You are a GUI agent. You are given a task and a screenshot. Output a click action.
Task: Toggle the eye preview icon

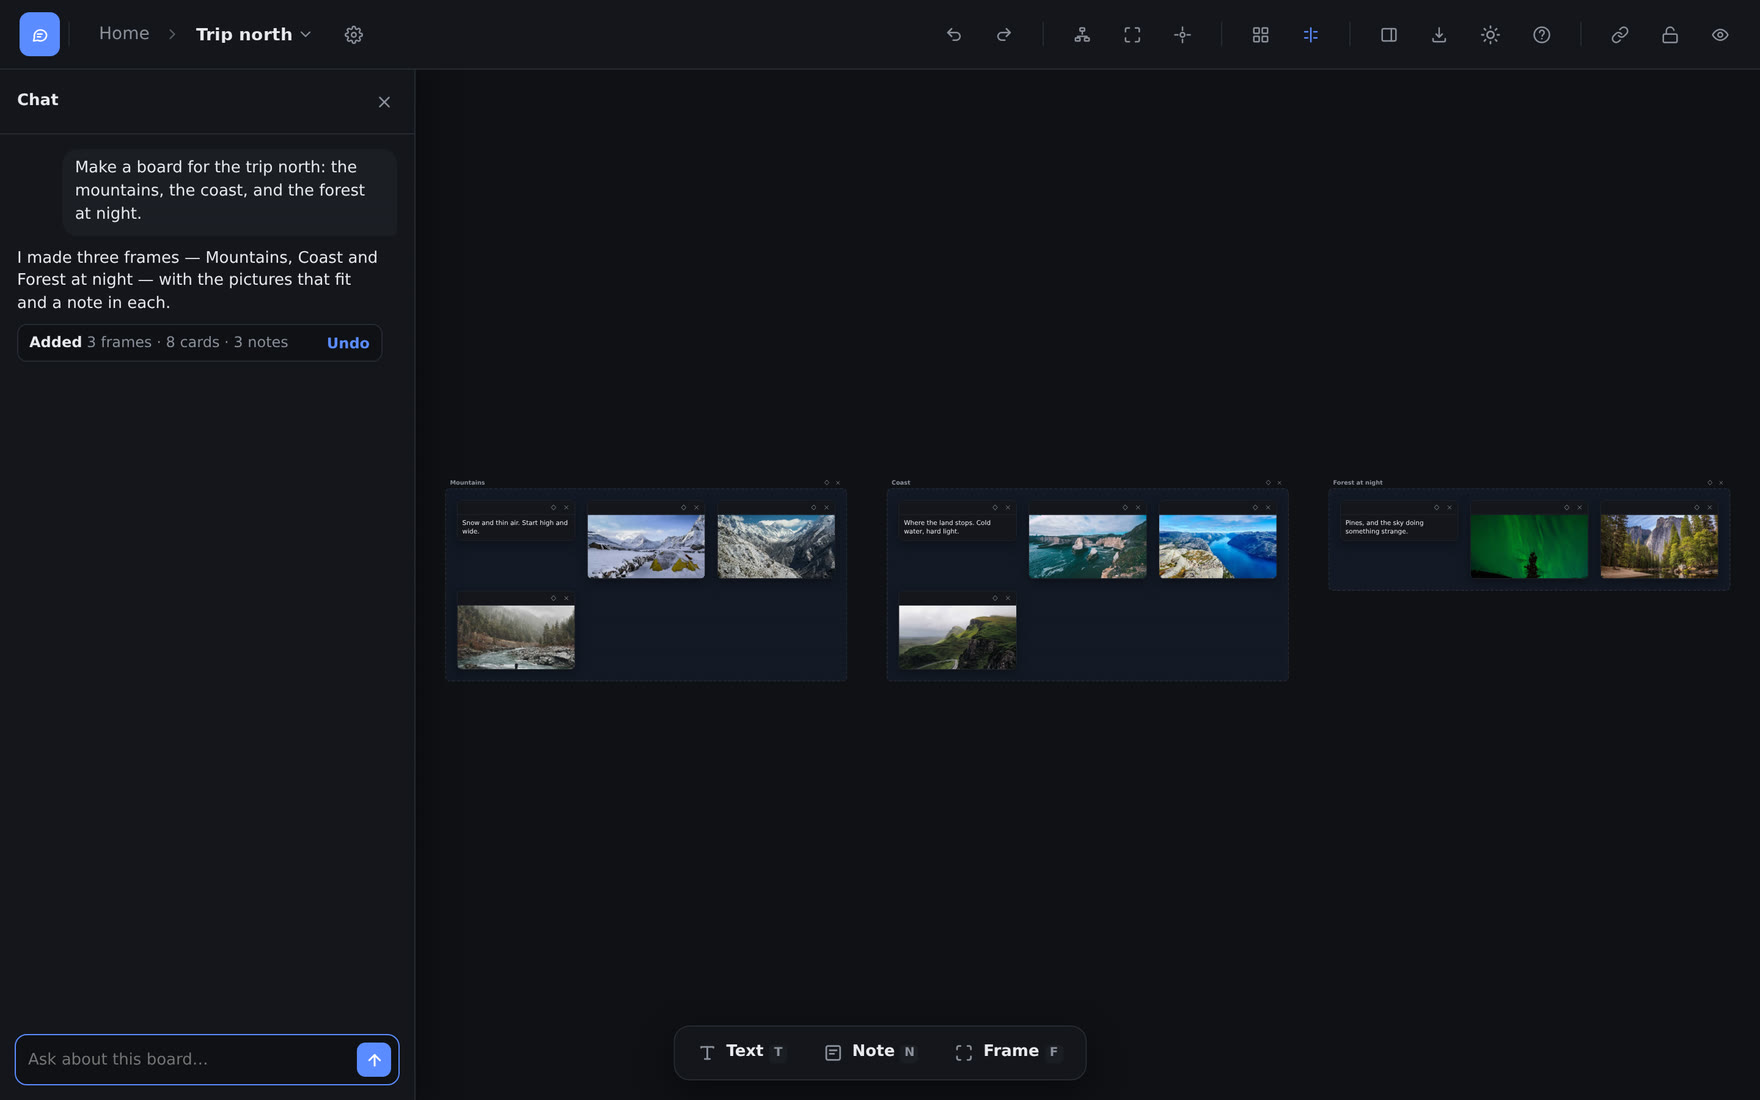point(1719,35)
